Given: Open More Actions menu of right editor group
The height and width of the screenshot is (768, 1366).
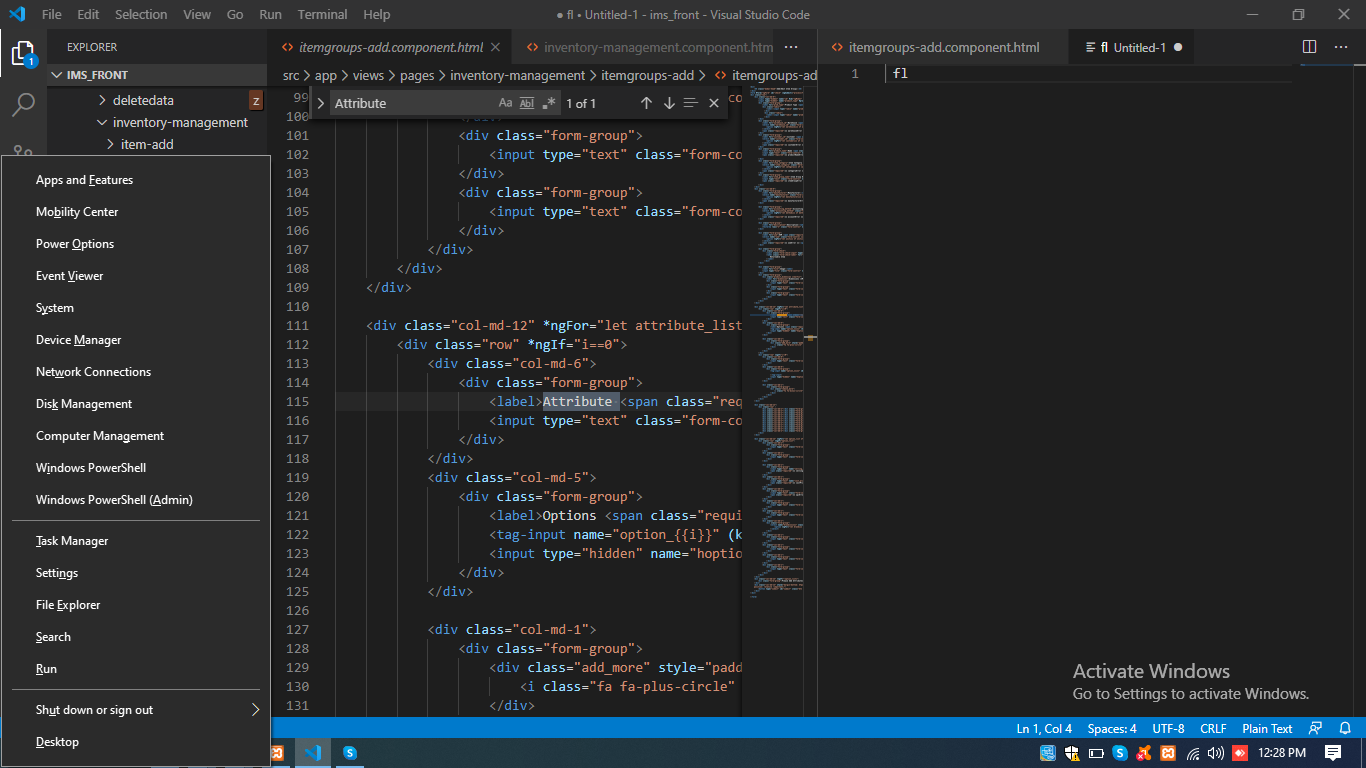Looking at the screenshot, I should (x=1341, y=47).
